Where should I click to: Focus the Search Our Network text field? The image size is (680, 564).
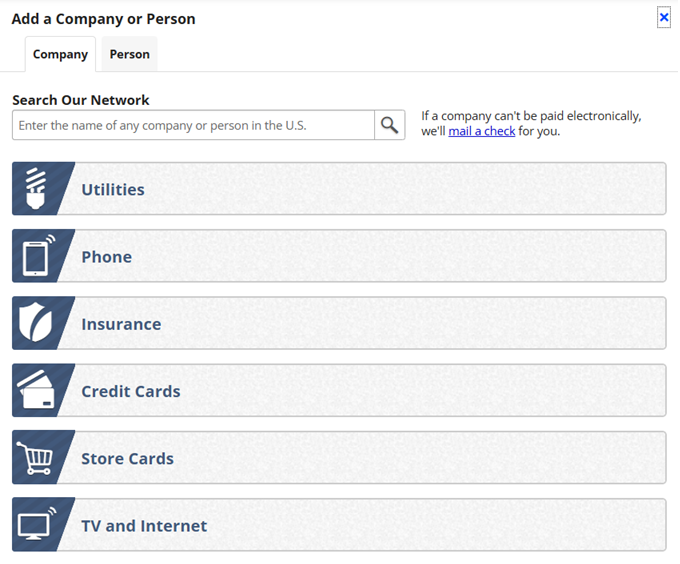[193, 126]
